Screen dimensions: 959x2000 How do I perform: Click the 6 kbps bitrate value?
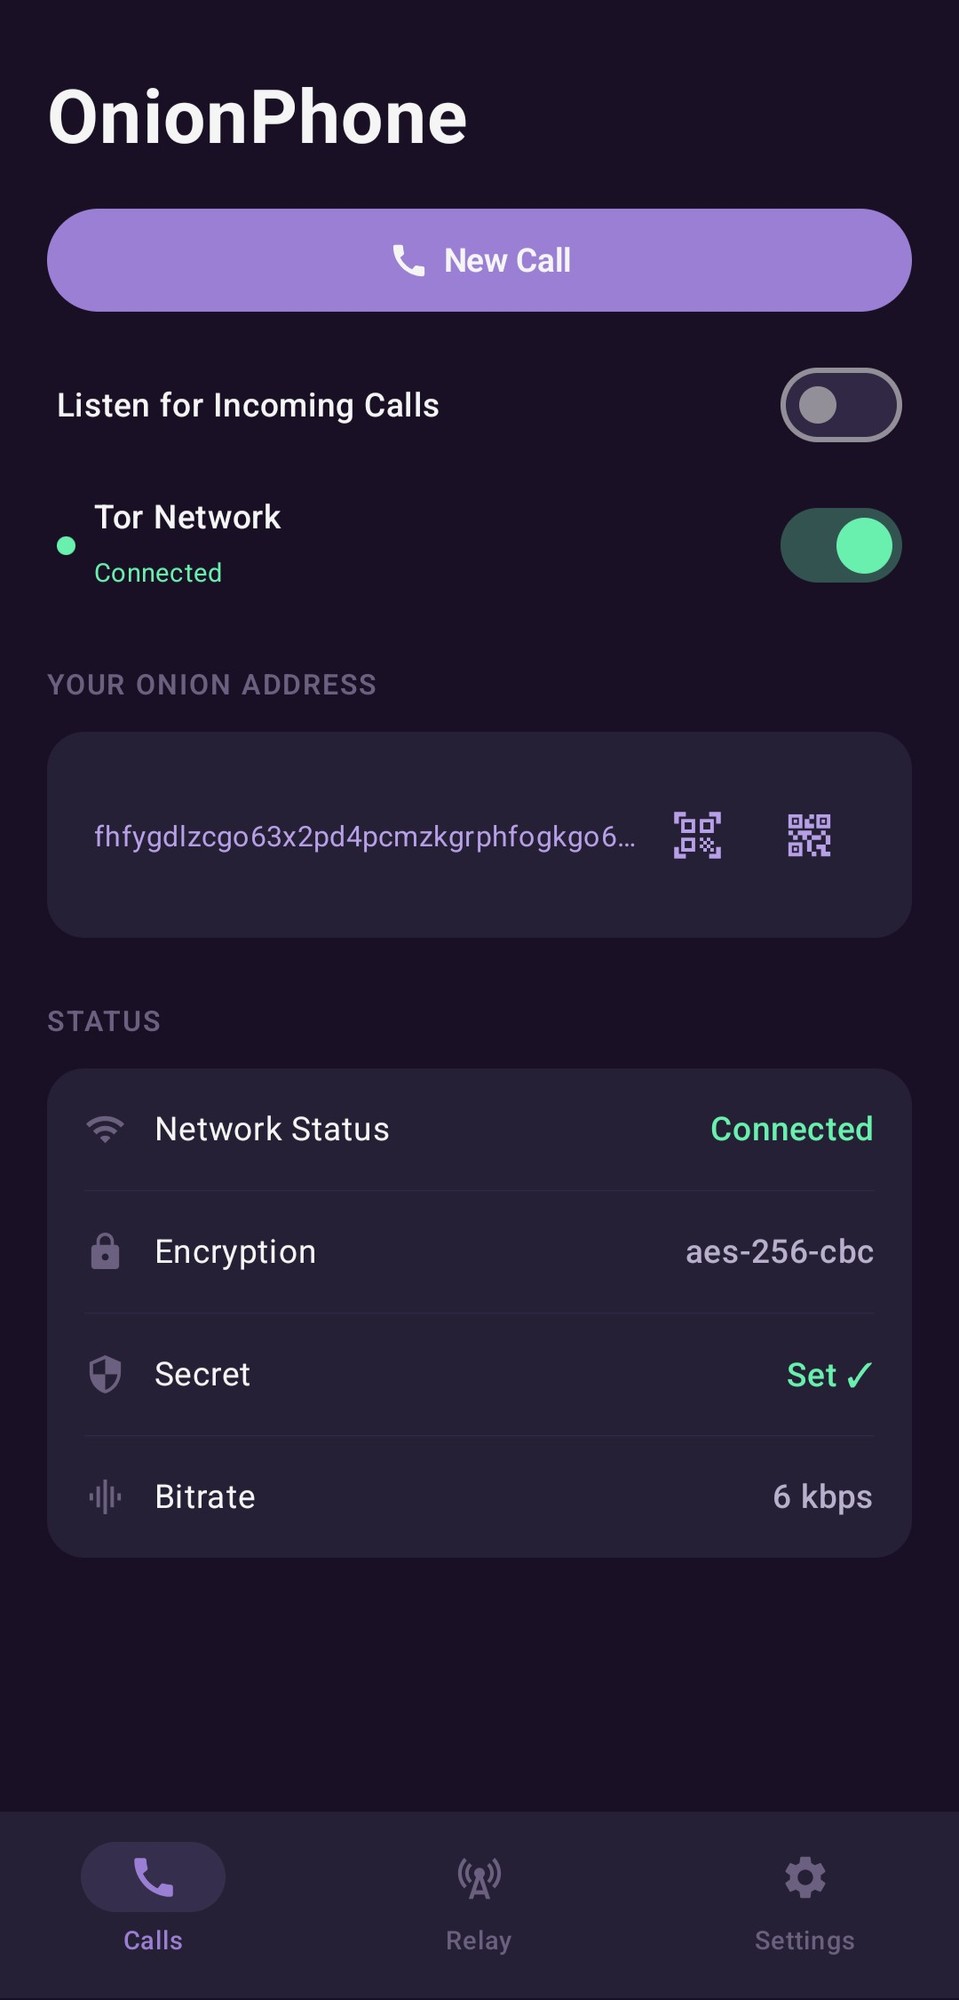(822, 1496)
